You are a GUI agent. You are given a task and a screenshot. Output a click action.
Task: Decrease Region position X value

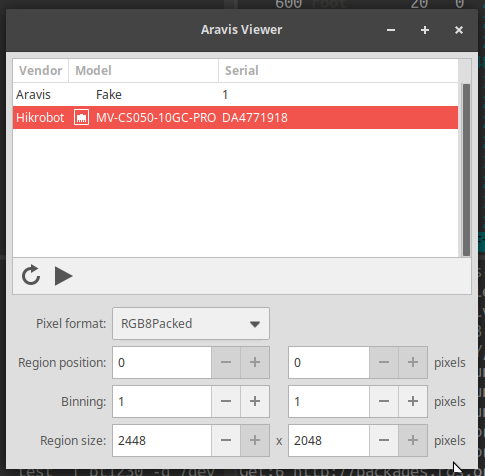(x=226, y=363)
